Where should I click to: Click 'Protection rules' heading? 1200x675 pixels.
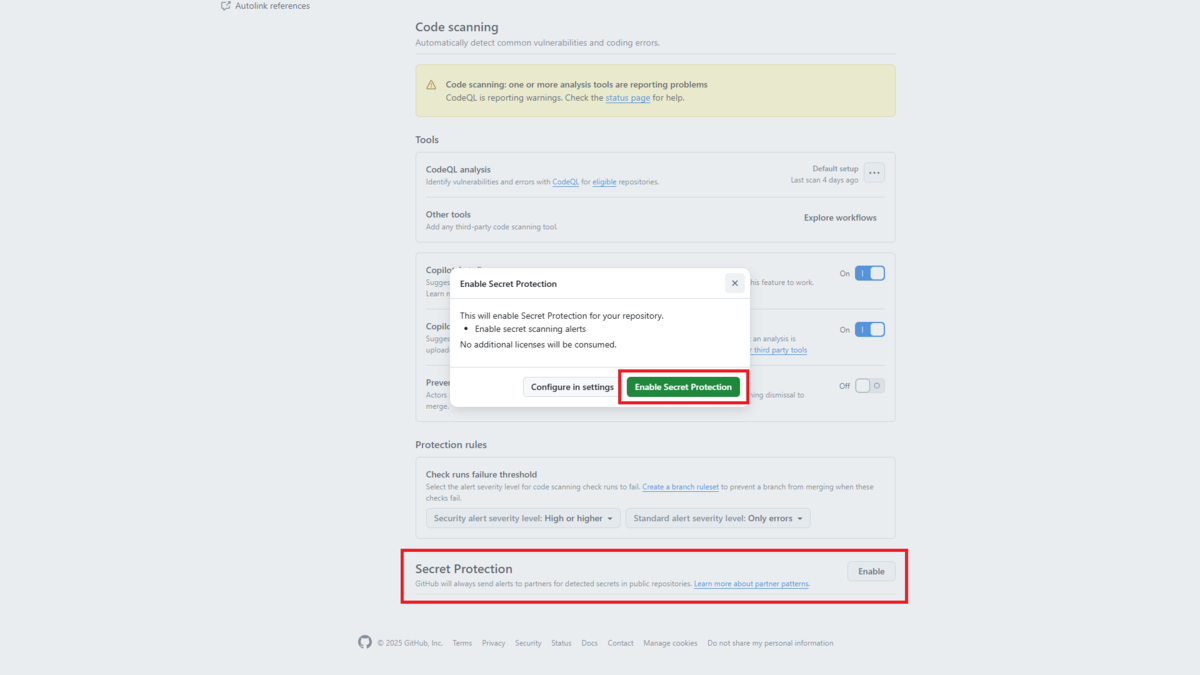click(451, 444)
